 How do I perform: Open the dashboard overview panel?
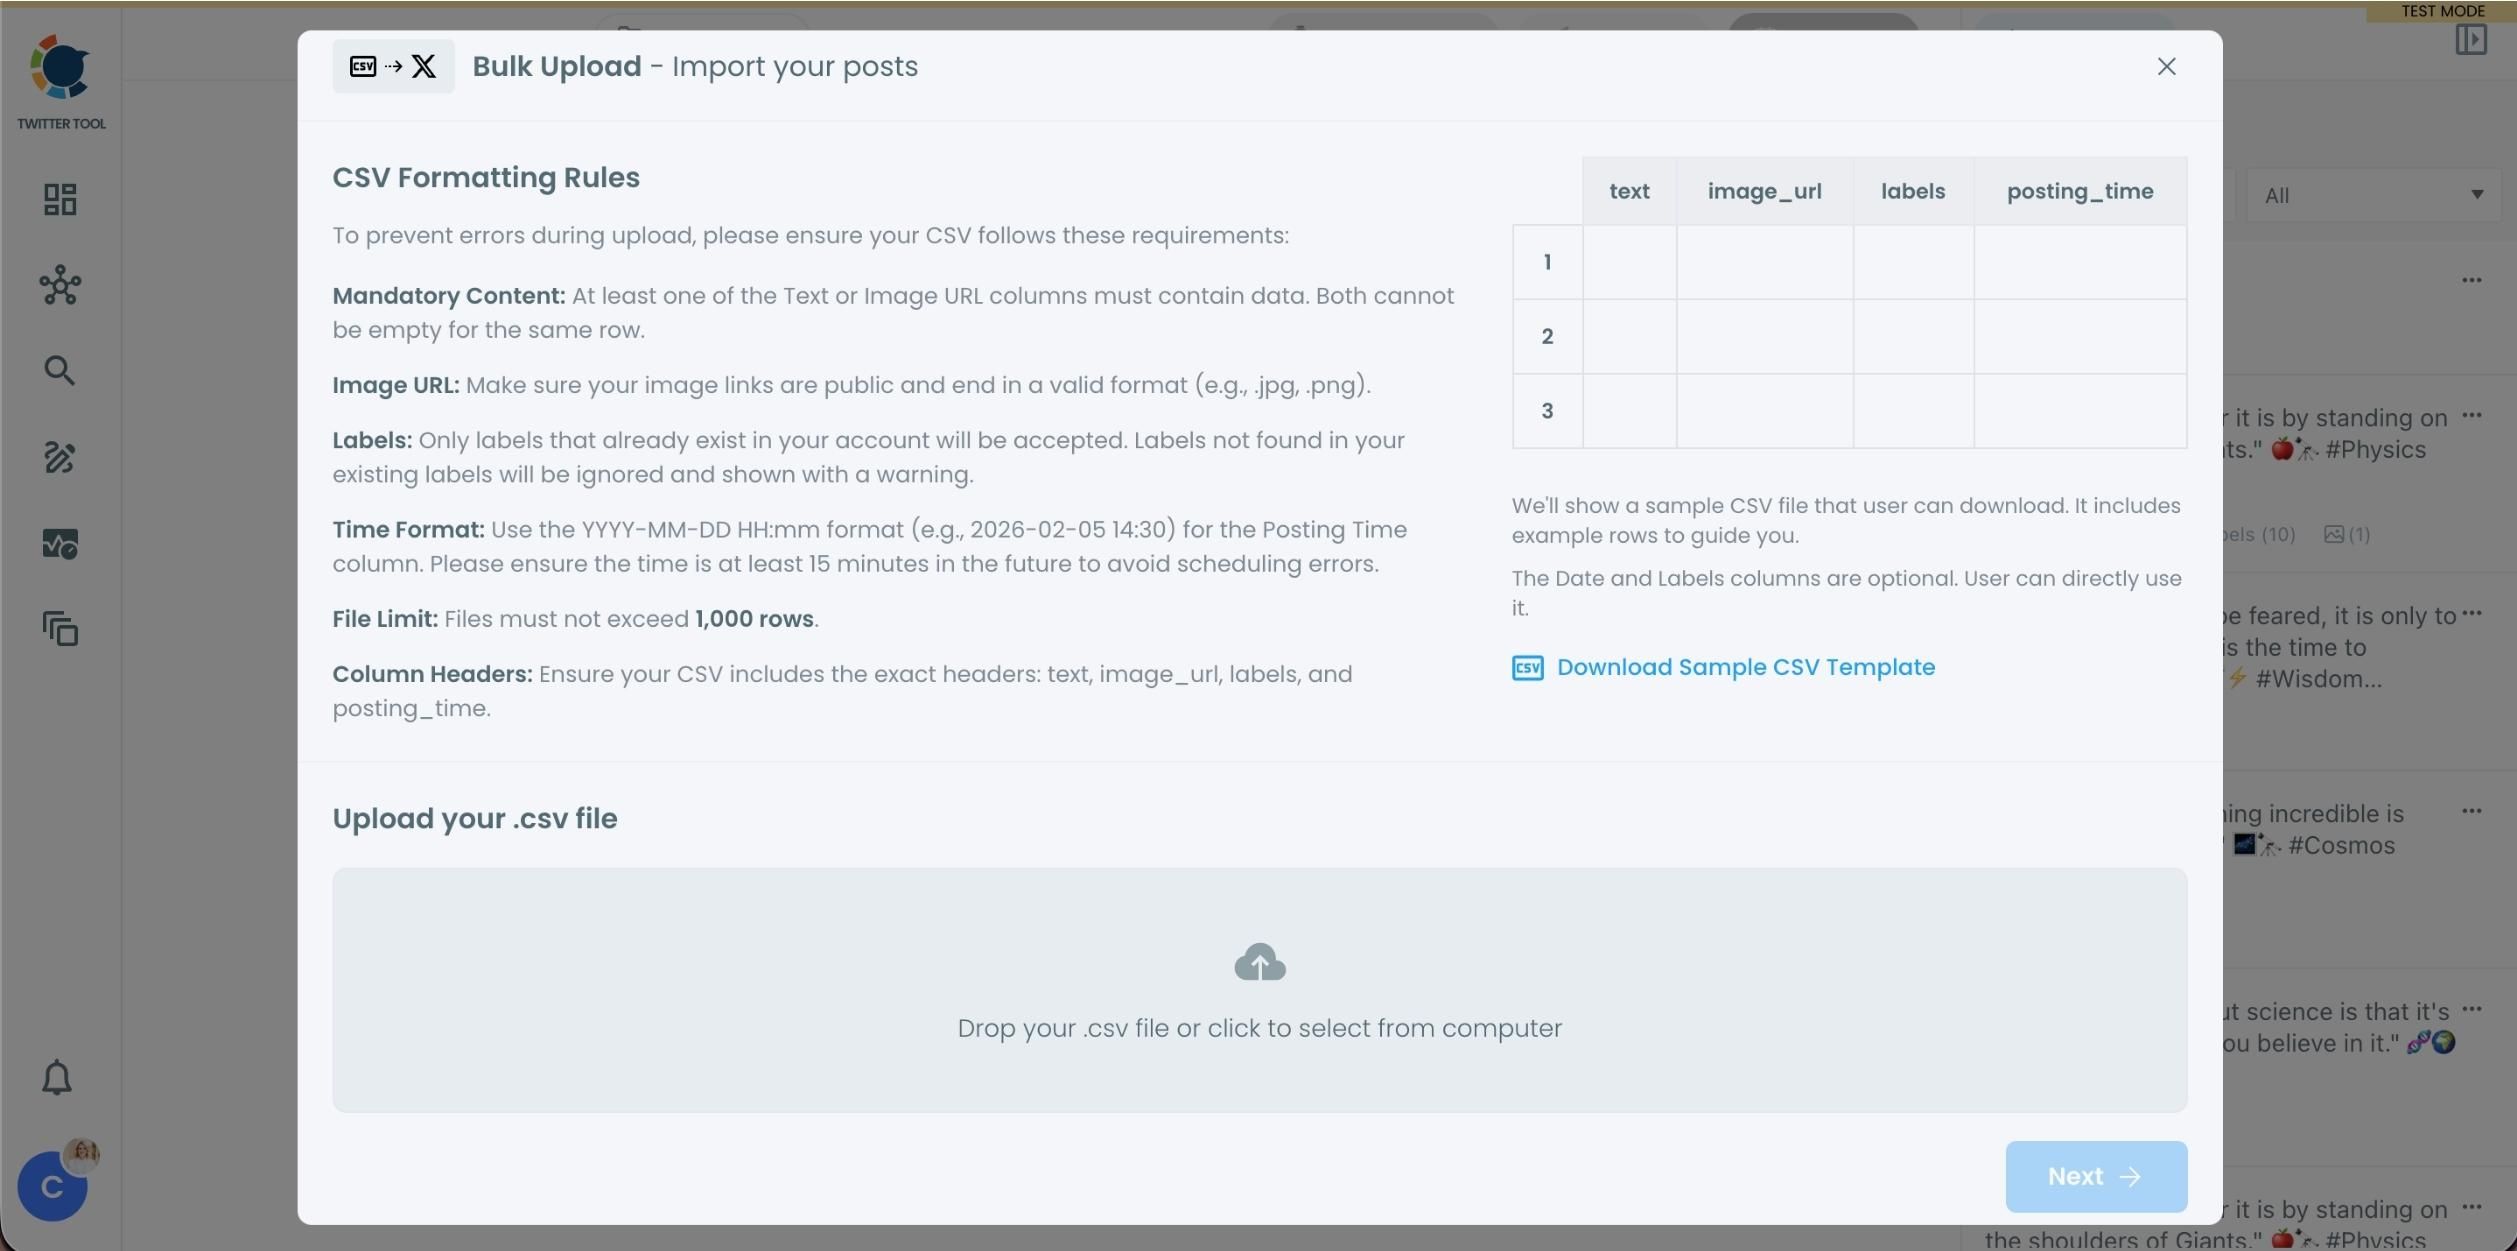59,199
